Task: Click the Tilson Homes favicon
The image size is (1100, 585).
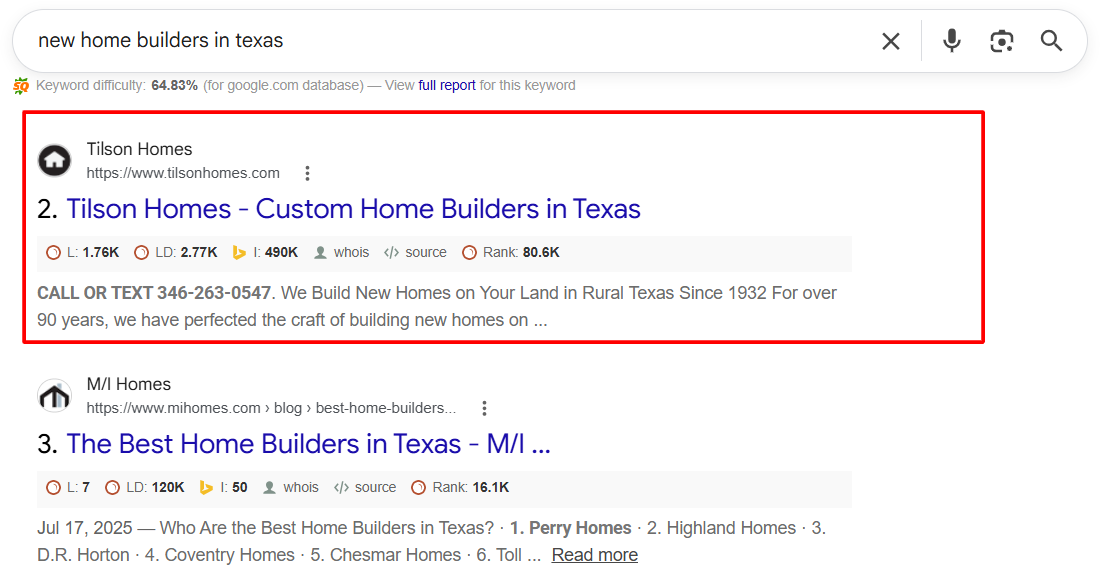Action: (55, 161)
